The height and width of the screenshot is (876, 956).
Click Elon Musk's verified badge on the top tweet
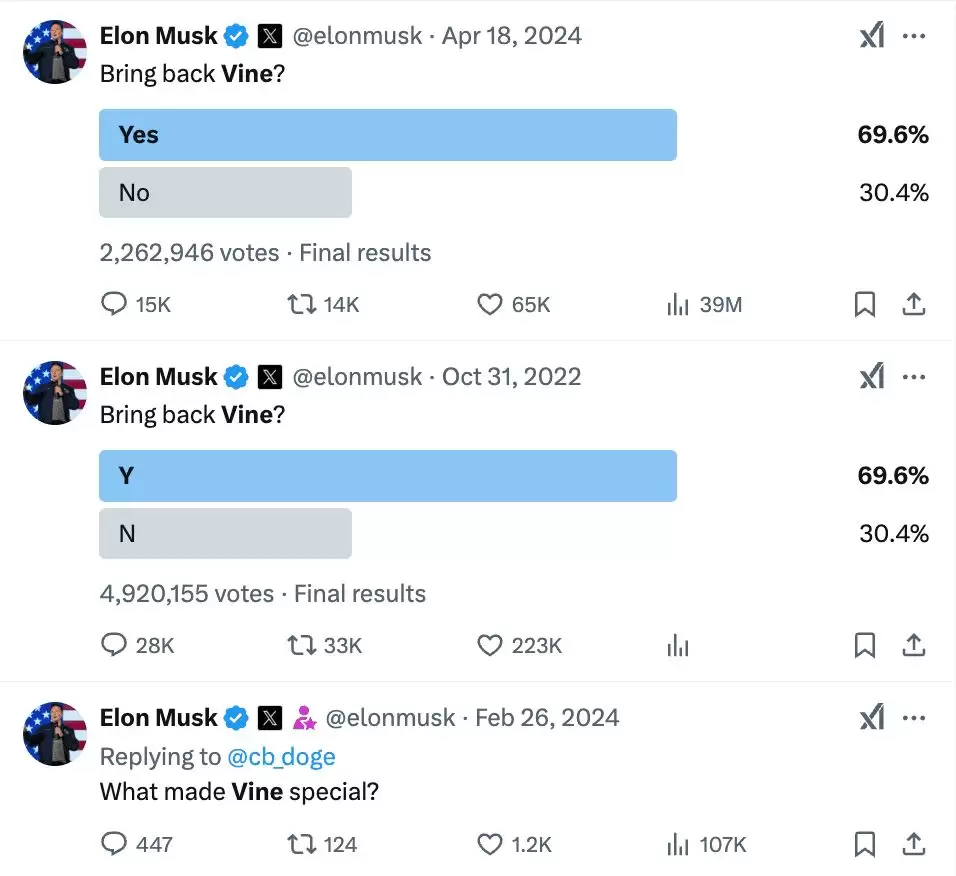[236, 35]
